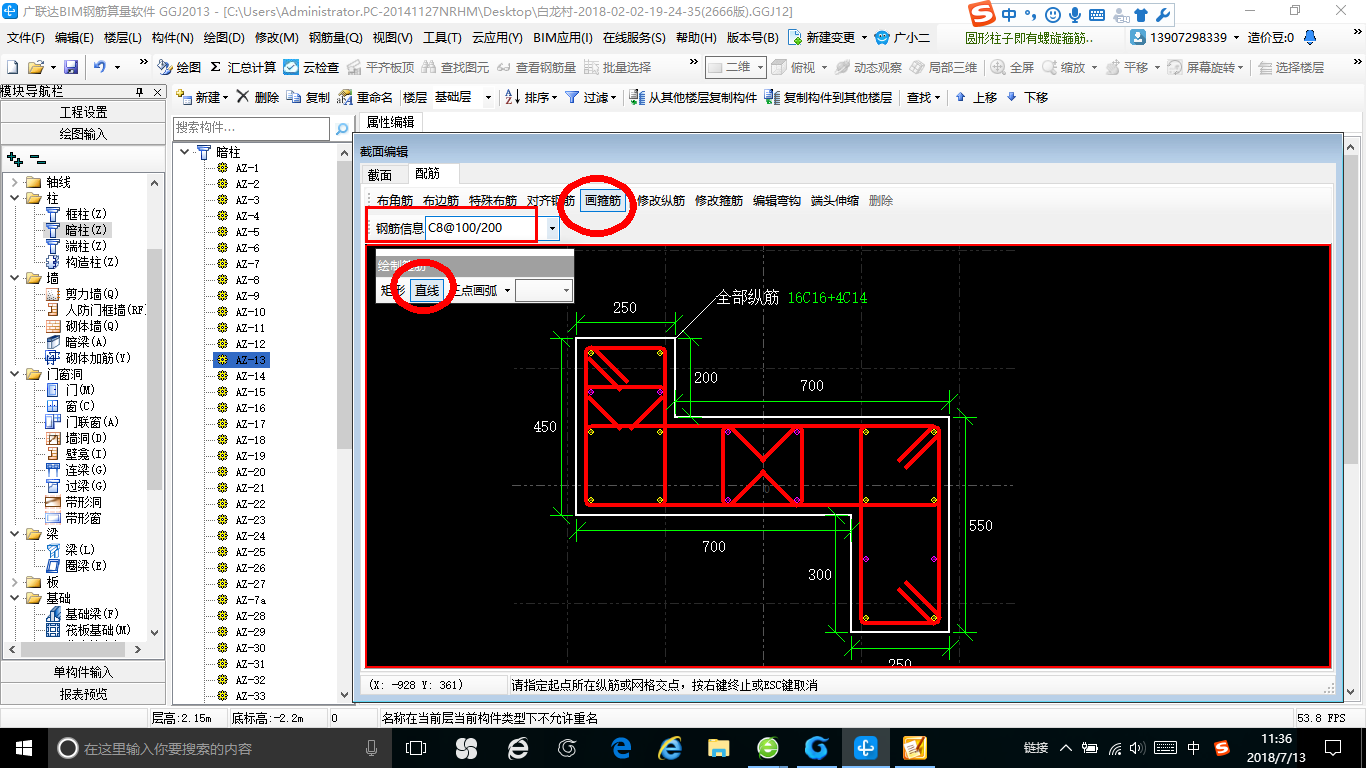Select AZ-7a in the component list
The width and height of the screenshot is (1366, 768).
[x=250, y=600]
